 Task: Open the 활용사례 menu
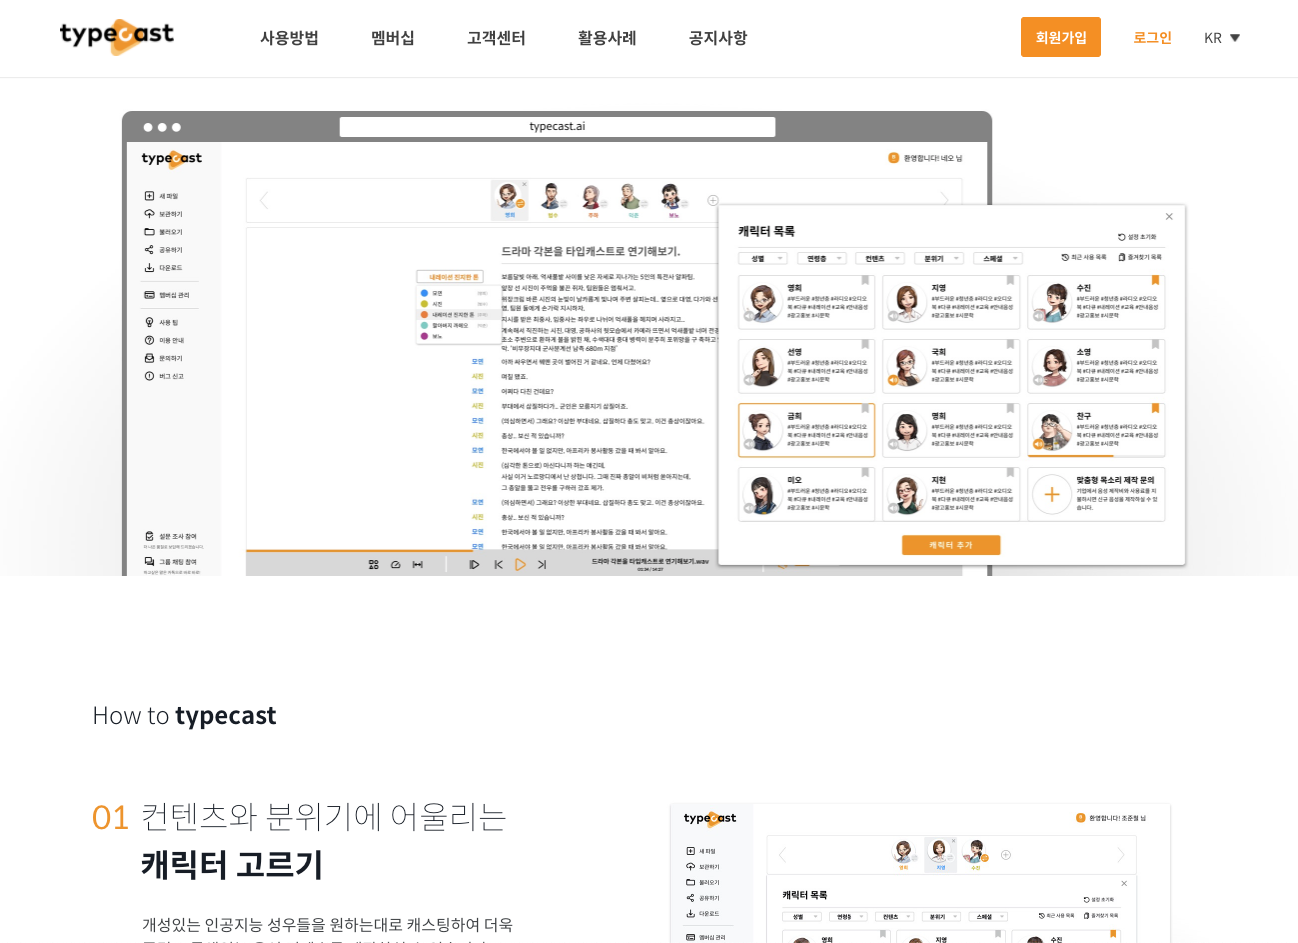607,38
